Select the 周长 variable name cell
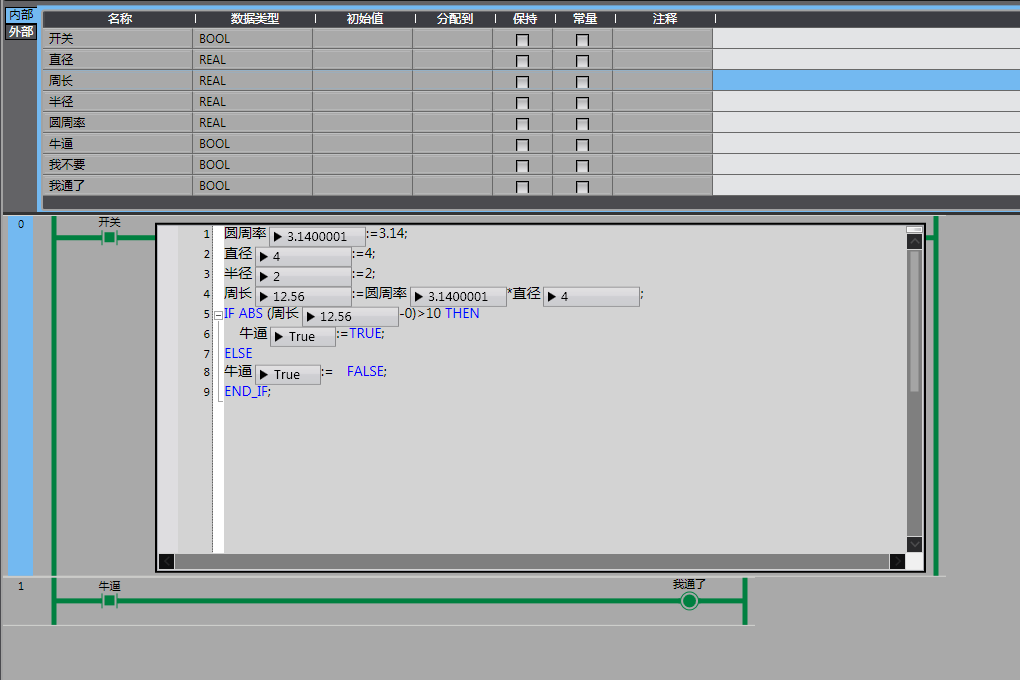 [x=119, y=81]
